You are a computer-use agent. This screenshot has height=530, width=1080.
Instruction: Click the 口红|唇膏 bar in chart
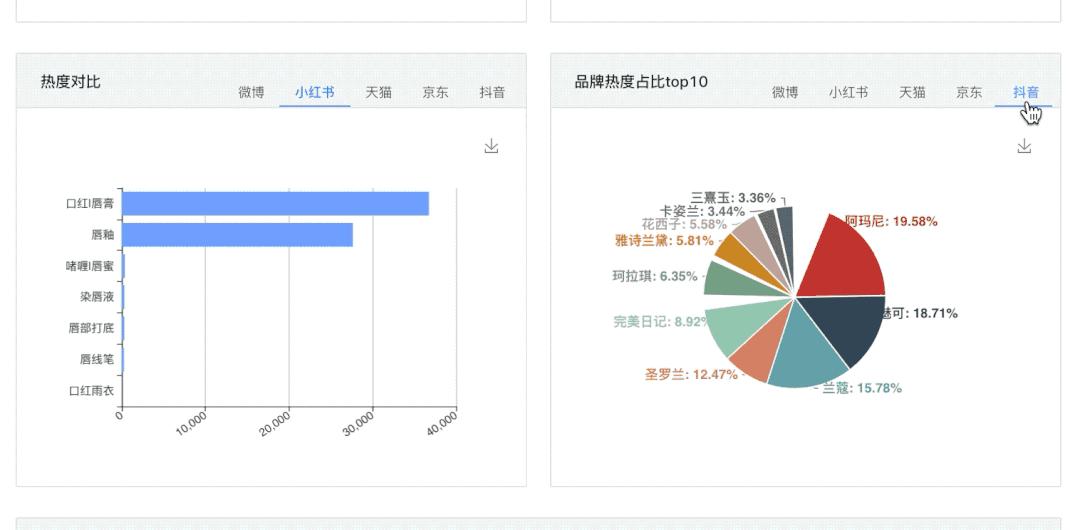pyautogui.click(x=276, y=204)
